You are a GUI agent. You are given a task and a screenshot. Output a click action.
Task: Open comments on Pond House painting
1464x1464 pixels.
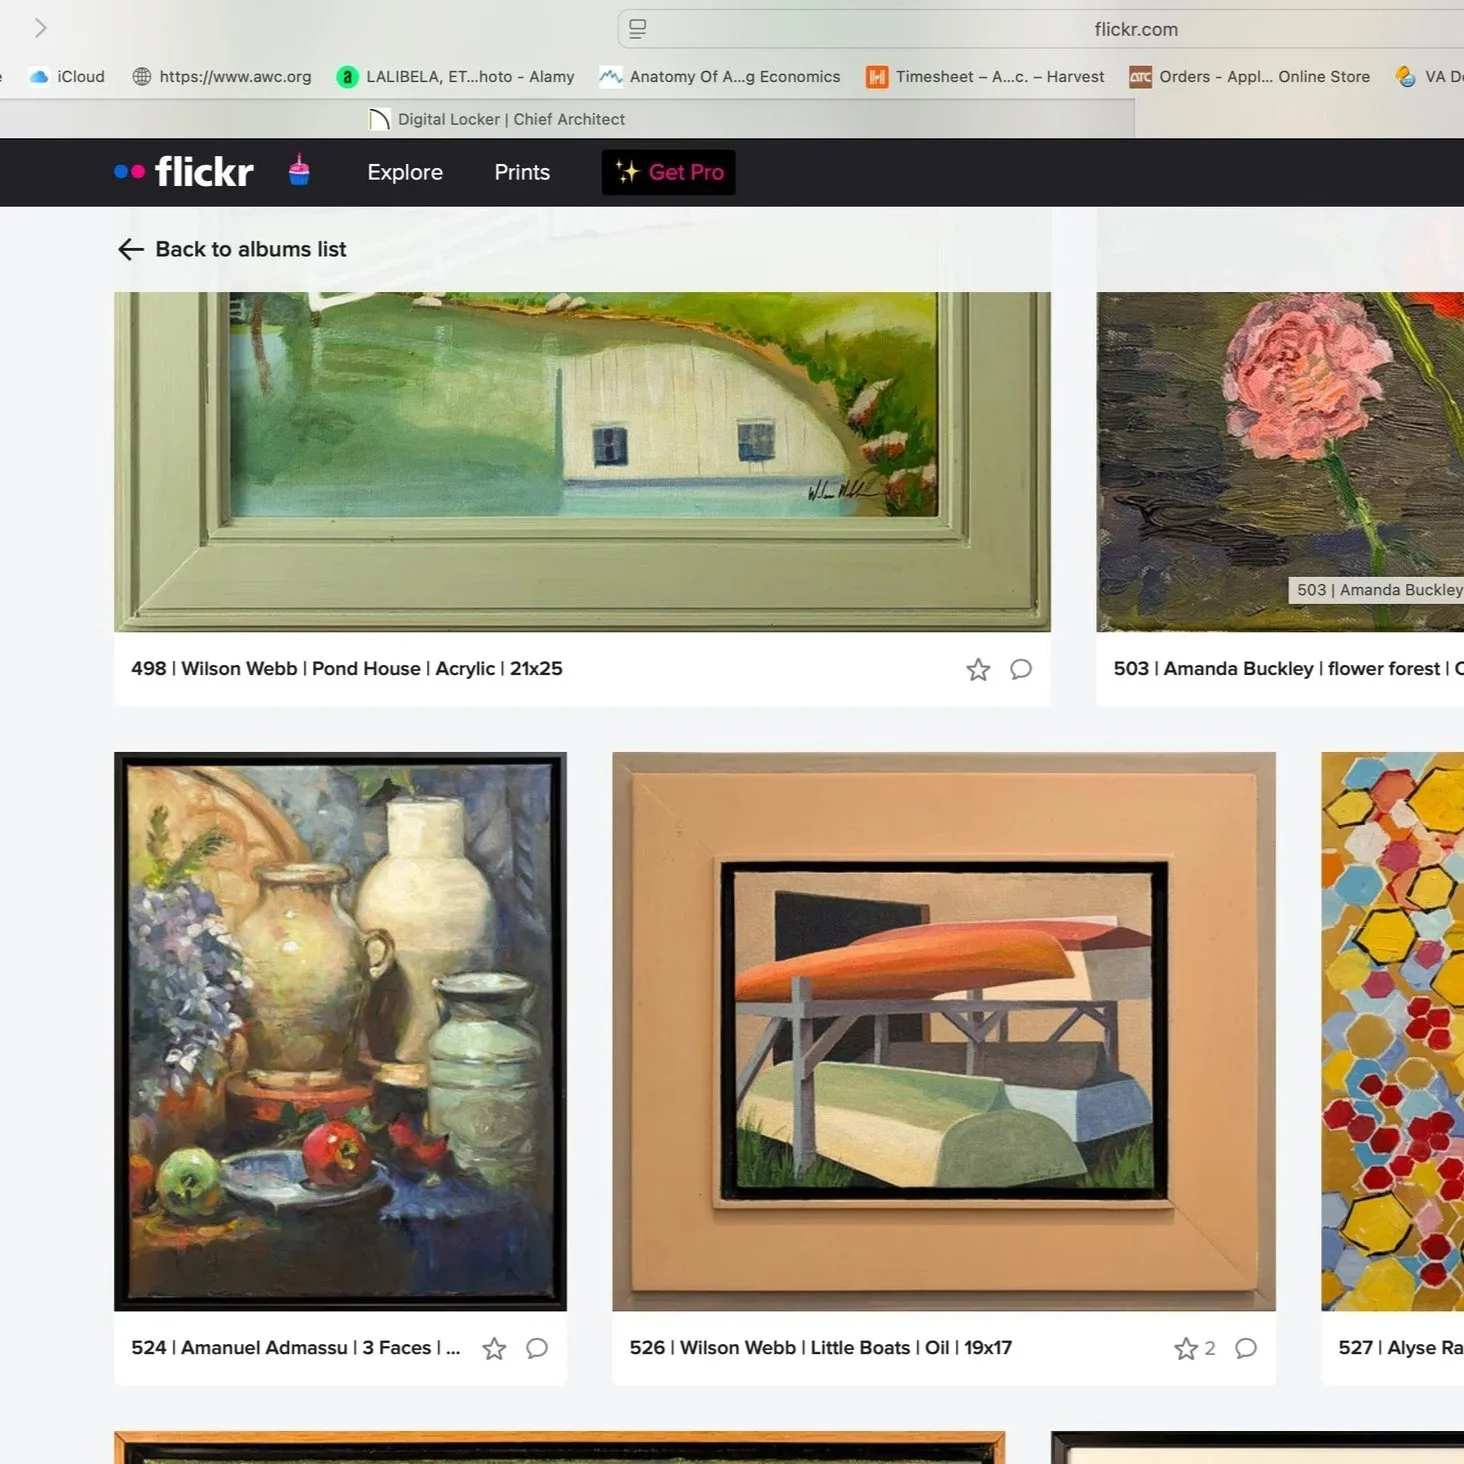click(1021, 669)
